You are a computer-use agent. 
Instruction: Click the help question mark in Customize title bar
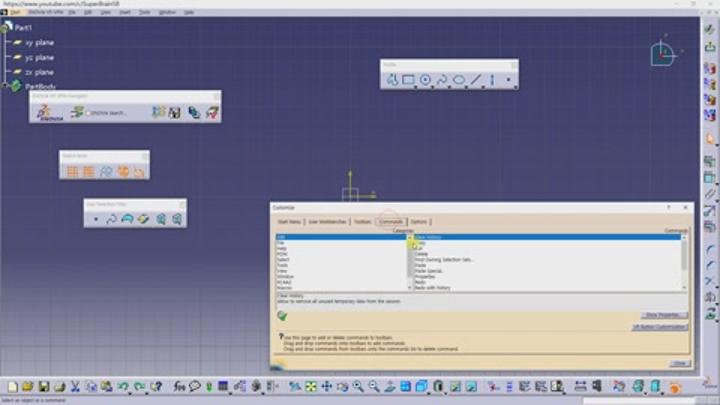669,208
